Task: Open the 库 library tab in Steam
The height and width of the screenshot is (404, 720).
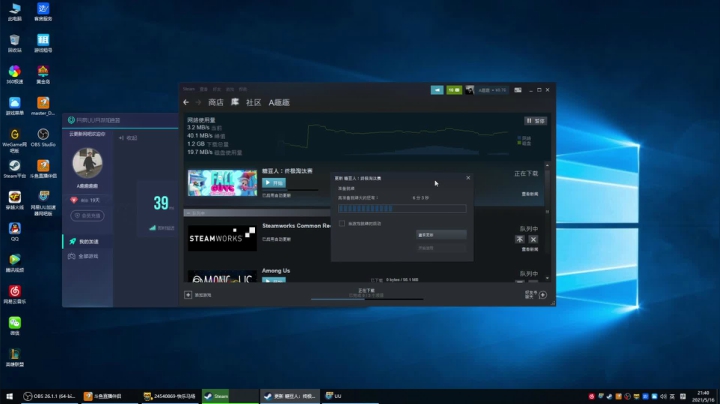Action: pos(235,102)
